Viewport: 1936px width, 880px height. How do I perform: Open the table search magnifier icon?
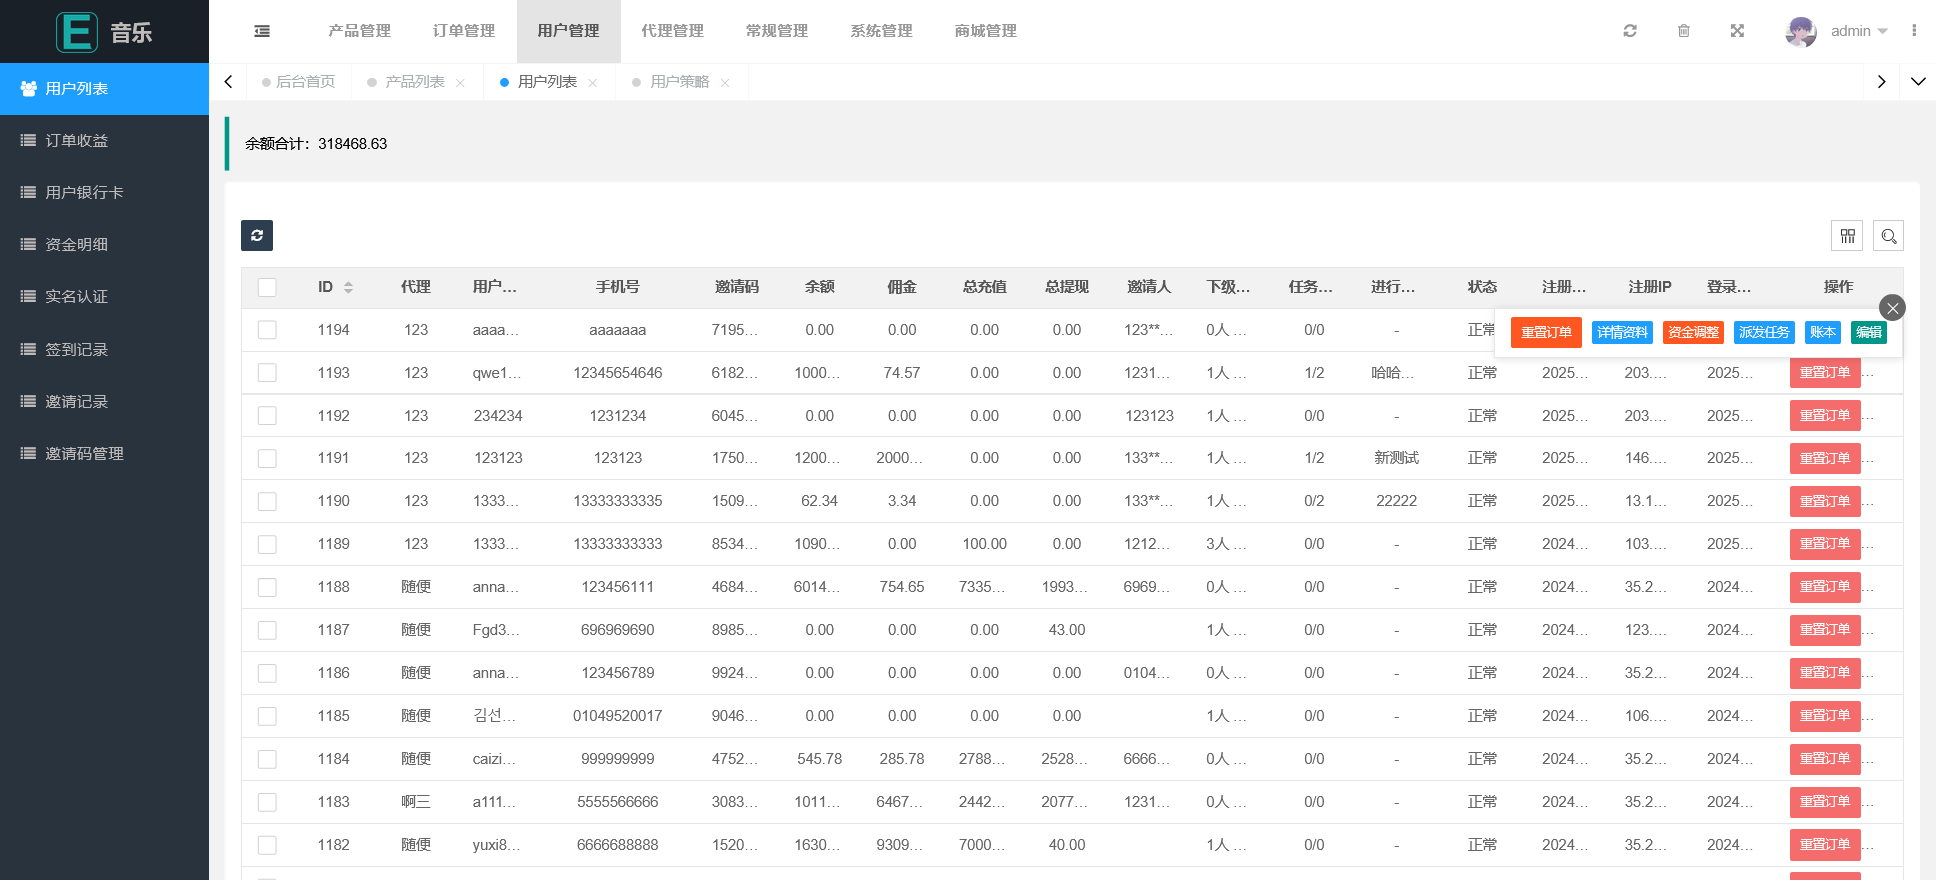pyautogui.click(x=1888, y=236)
